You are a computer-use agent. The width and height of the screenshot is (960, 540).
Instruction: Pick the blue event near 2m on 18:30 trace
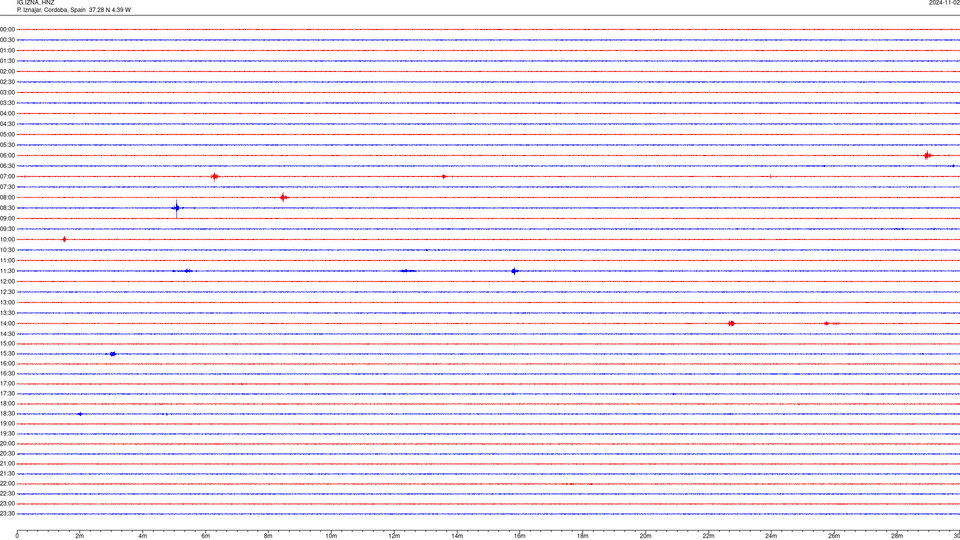[80, 414]
